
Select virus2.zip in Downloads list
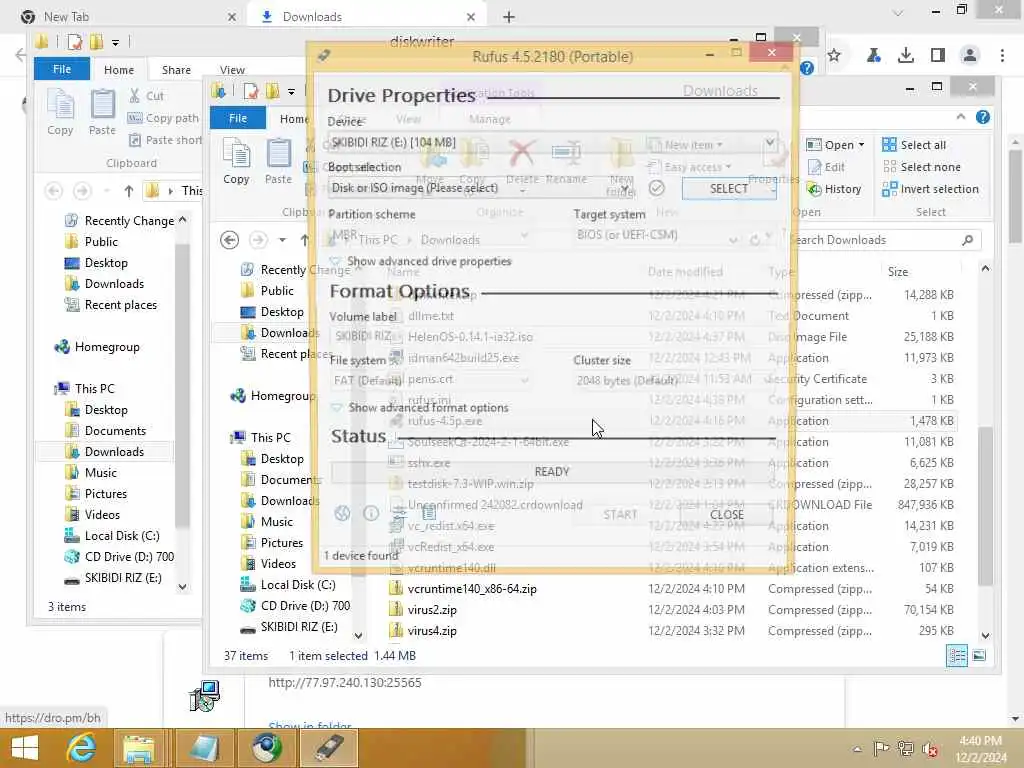click(431, 610)
